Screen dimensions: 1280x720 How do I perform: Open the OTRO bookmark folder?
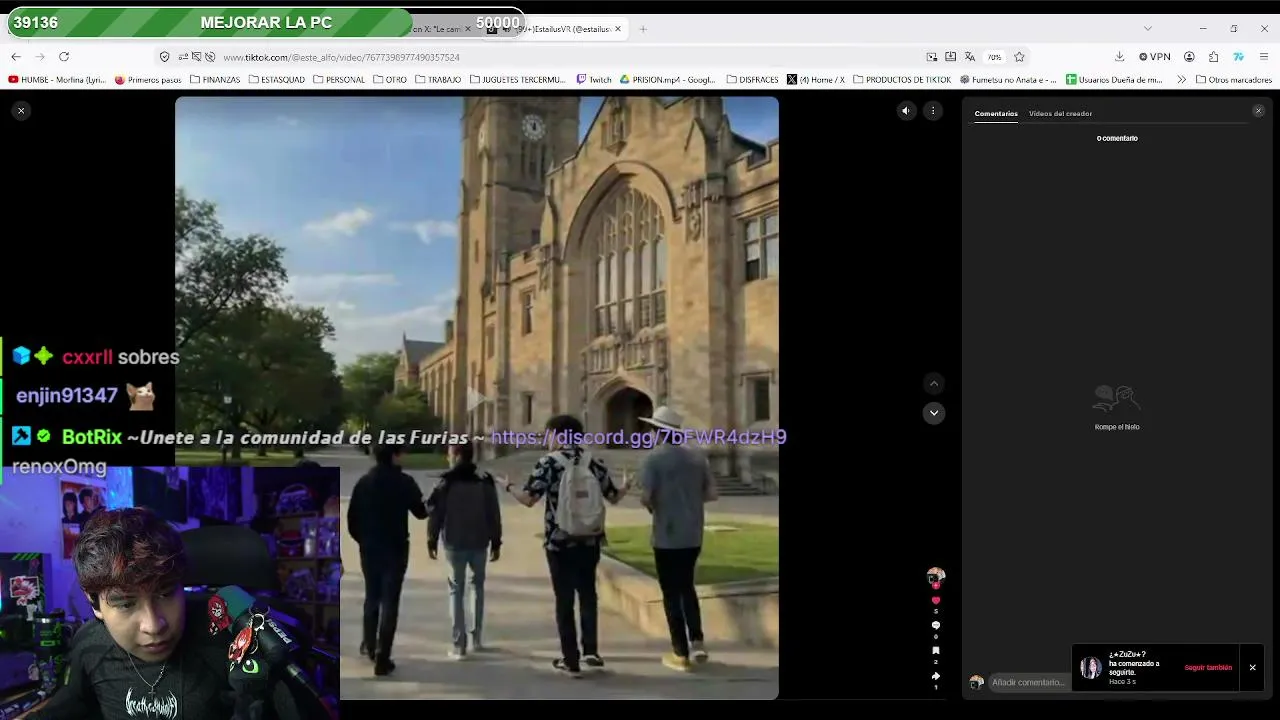click(390, 80)
